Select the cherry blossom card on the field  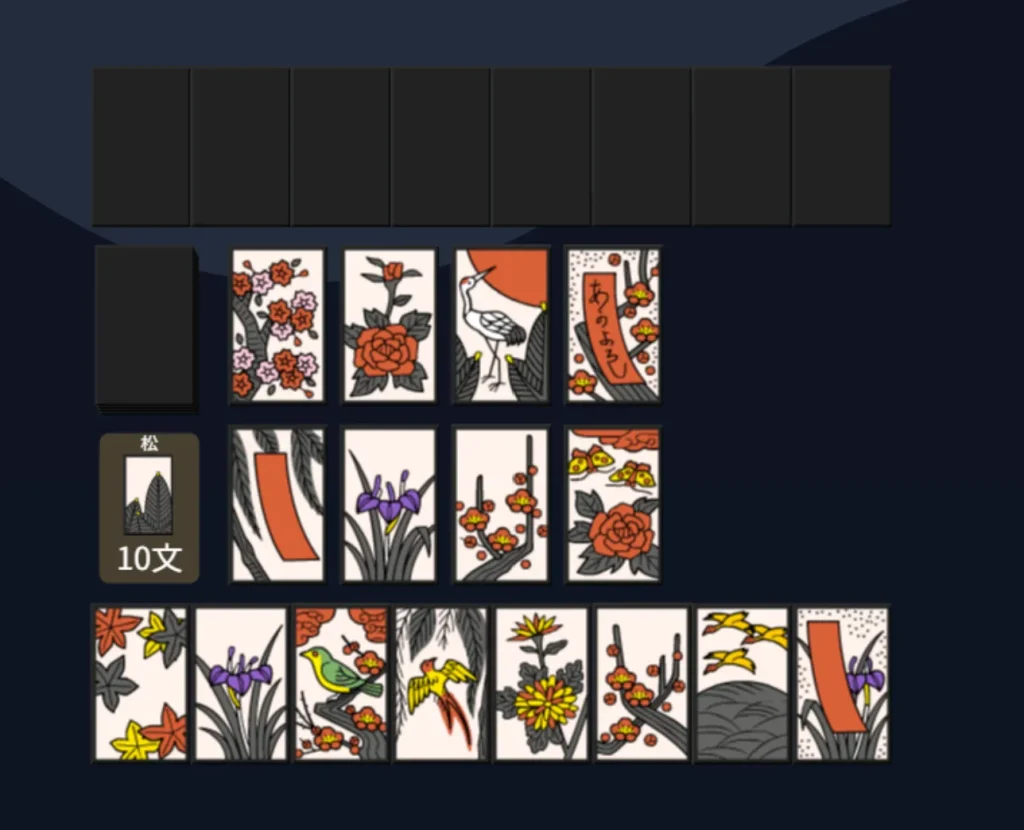[x=278, y=325]
